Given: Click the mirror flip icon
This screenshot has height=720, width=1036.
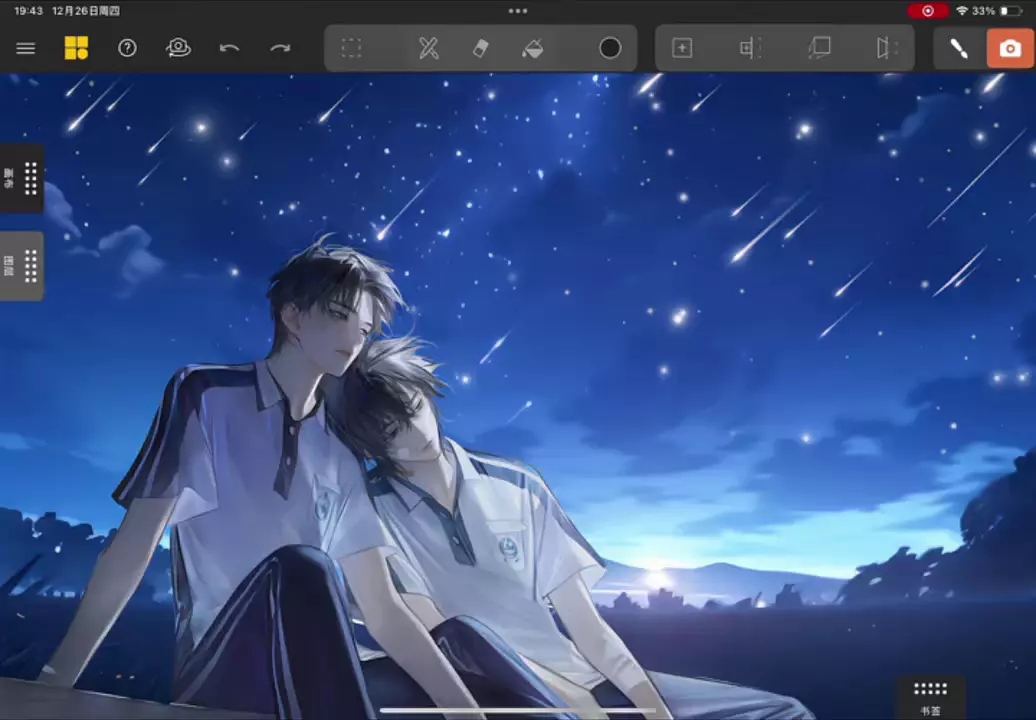Looking at the screenshot, I should click(x=887, y=48).
